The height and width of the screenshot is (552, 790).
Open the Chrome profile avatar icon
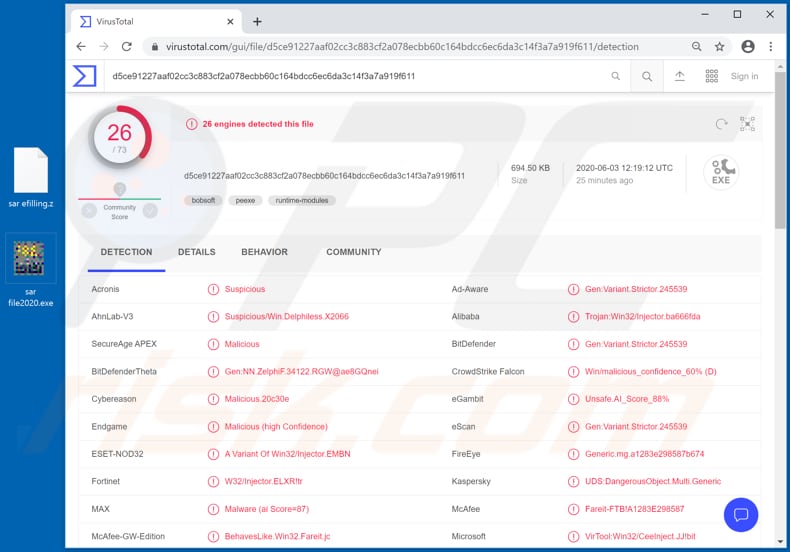coord(748,46)
